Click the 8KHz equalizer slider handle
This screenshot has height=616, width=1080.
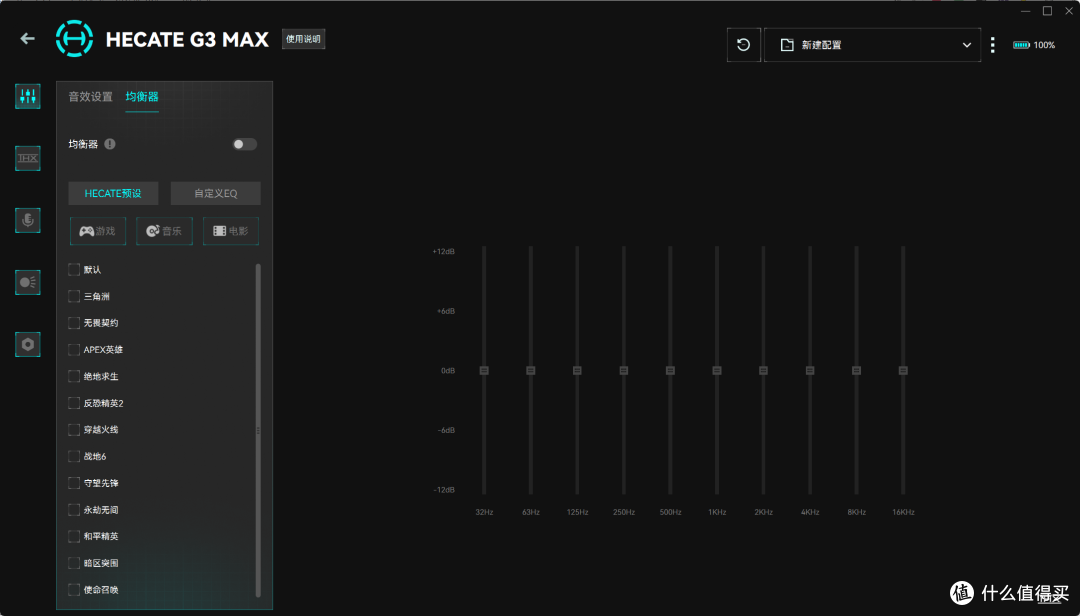[856, 371]
